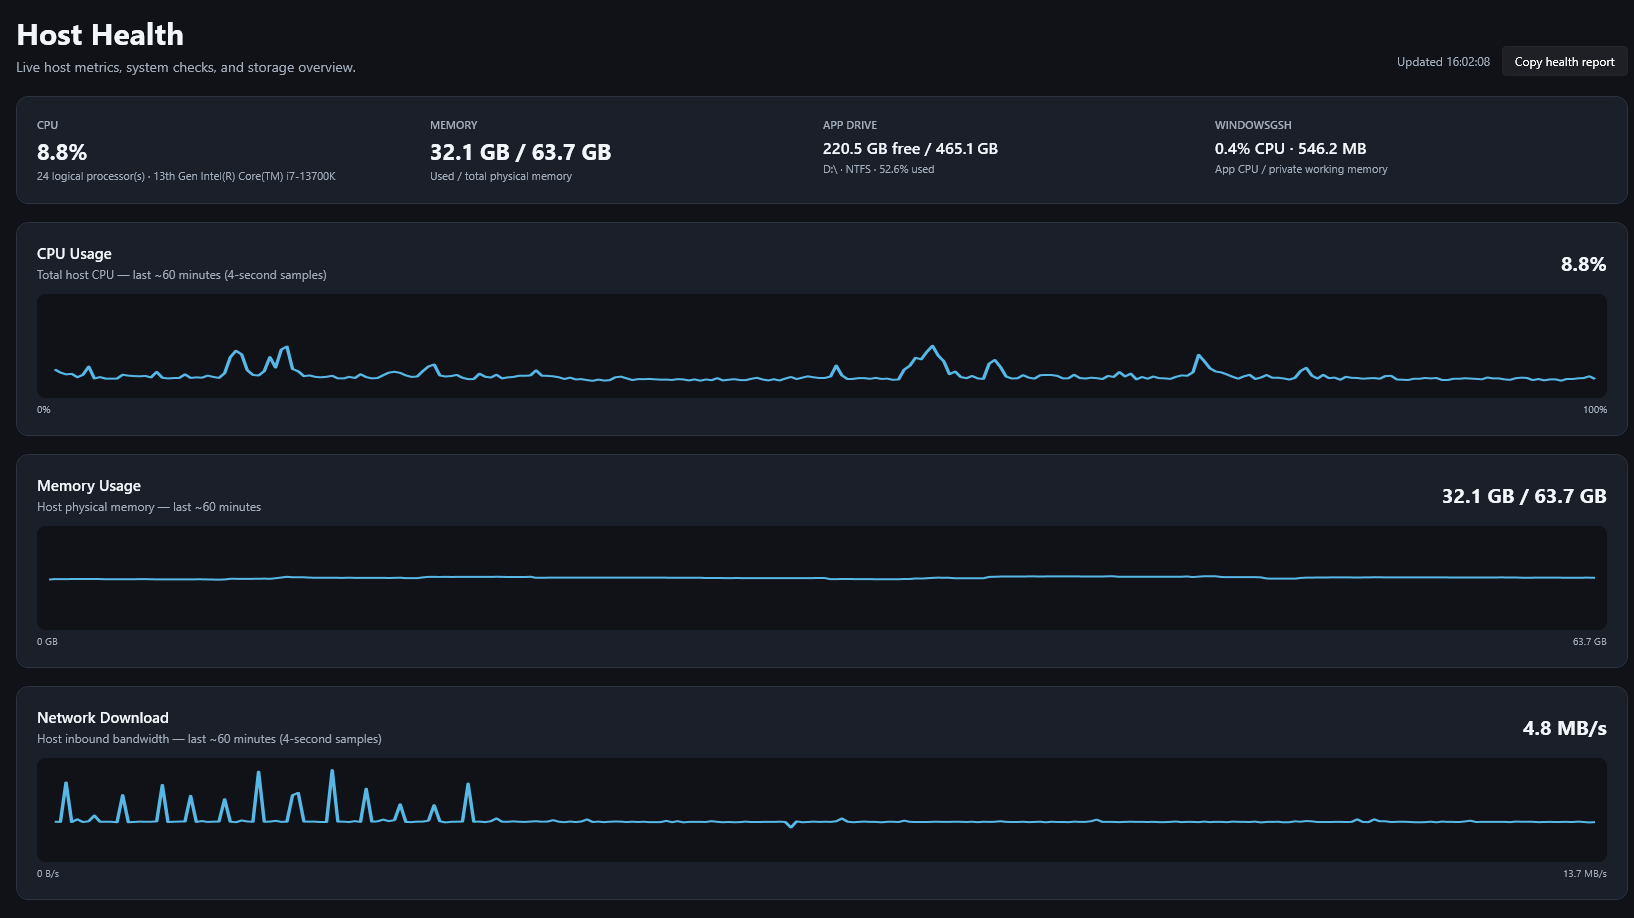Image resolution: width=1634 pixels, height=918 pixels.
Task: Click the Network Download line chart
Action: point(822,810)
